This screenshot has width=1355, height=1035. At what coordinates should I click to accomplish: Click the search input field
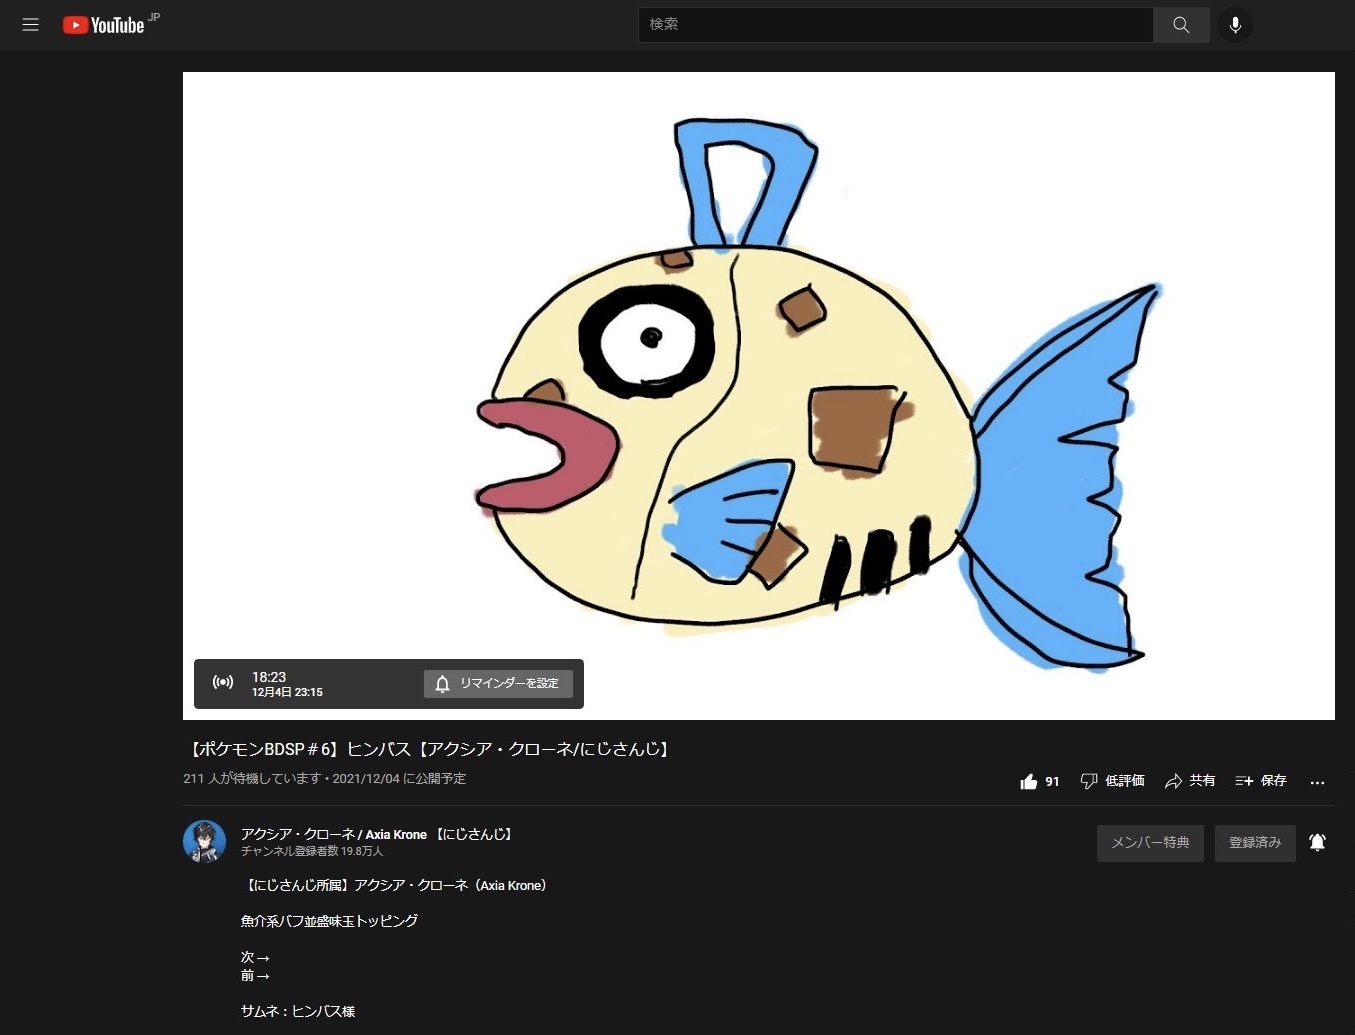coord(895,25)
